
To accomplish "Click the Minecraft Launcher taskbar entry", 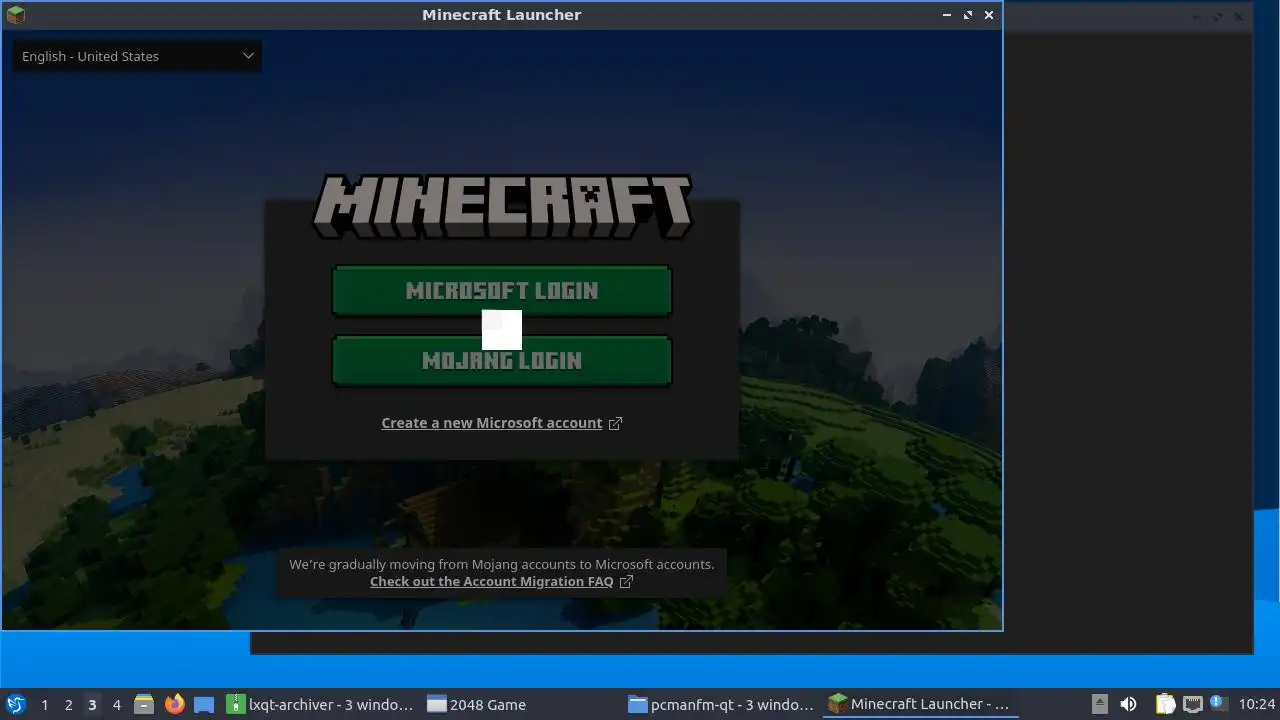I will (x=920, y=704).
